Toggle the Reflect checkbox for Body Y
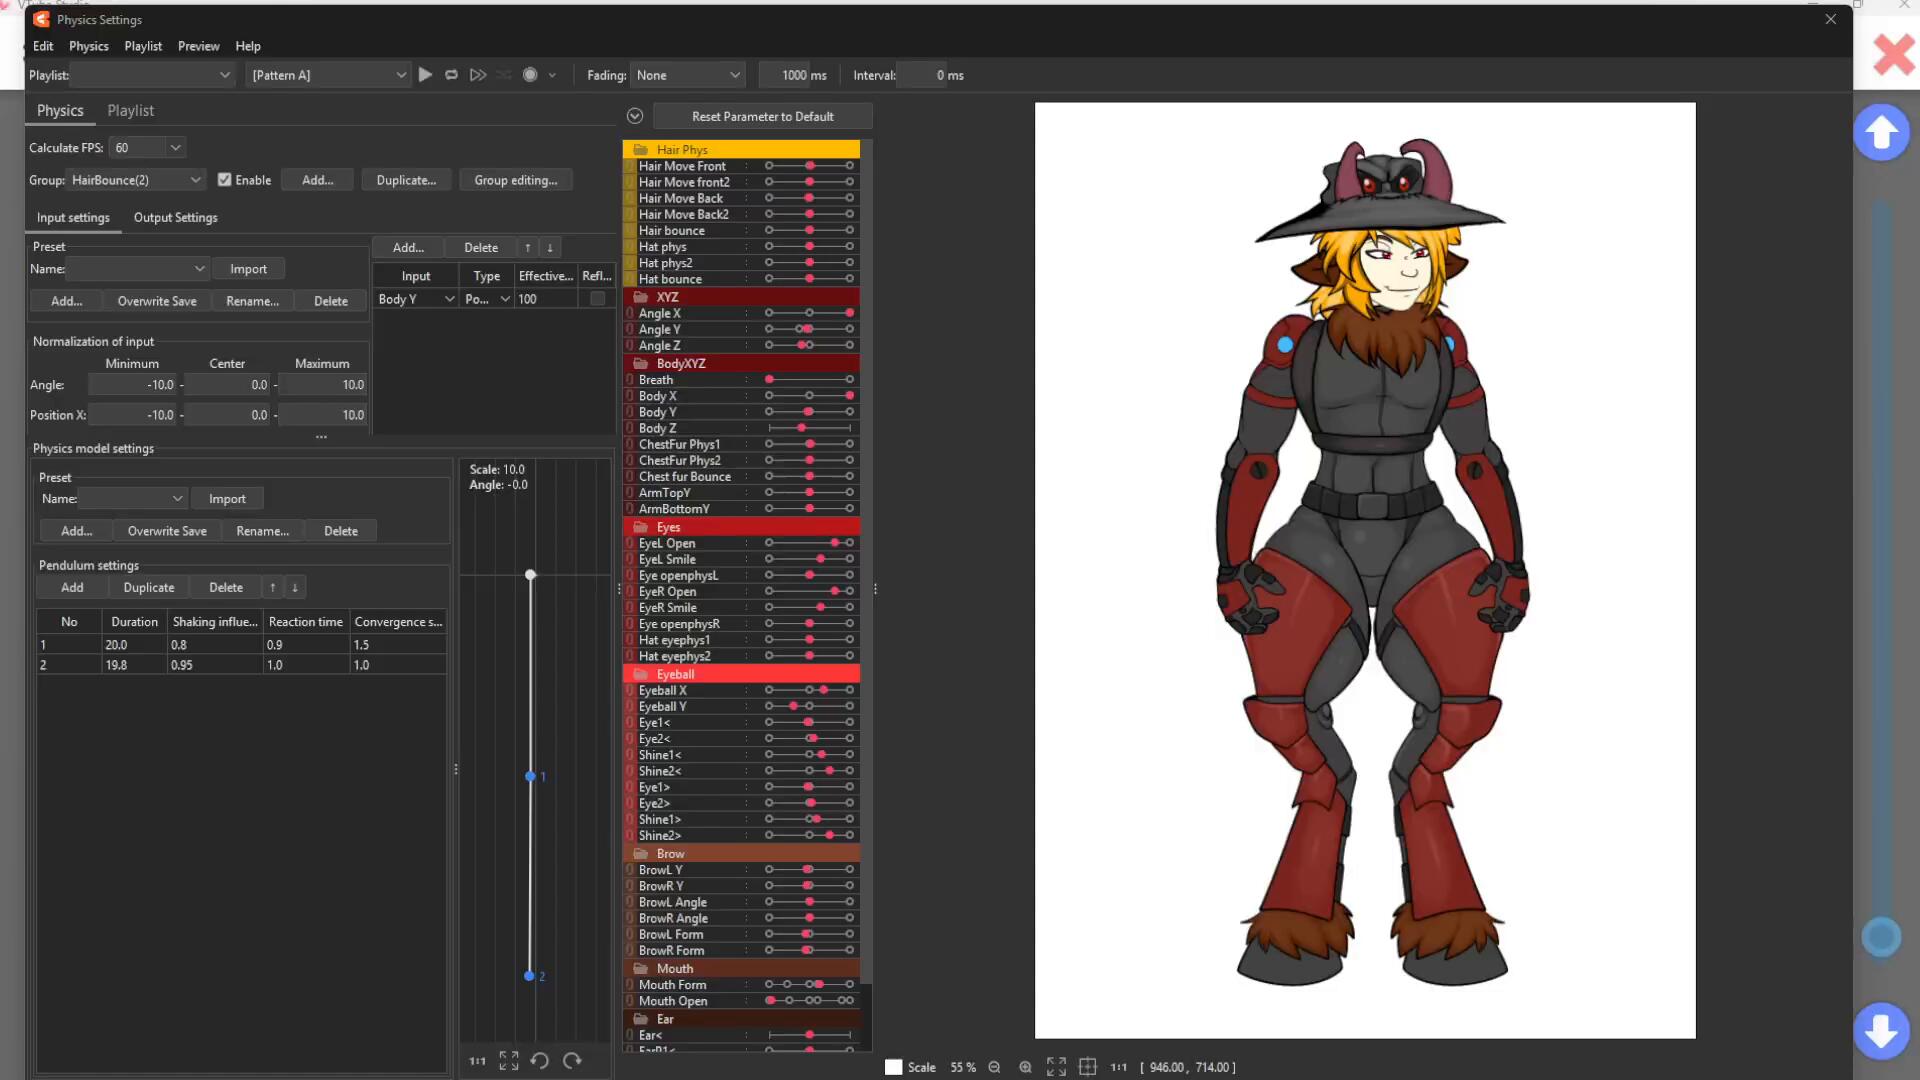Image resolution: width=1920 pixels, height=1080 pixels. tap(598, 299)
